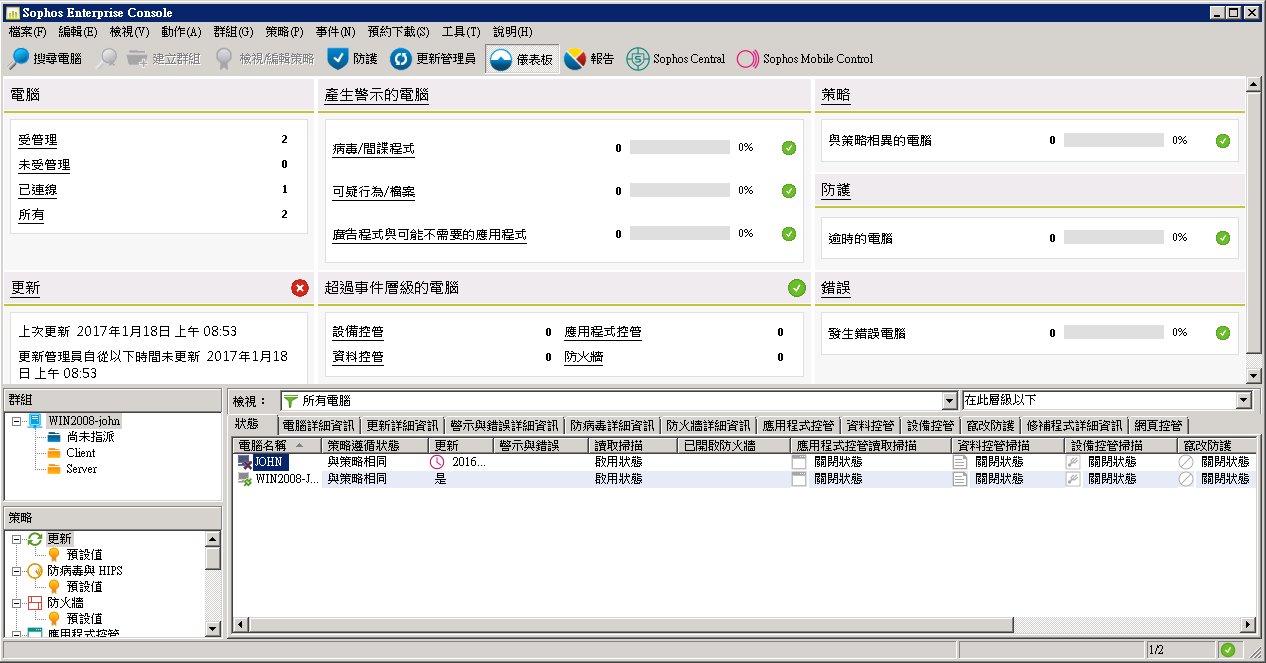Viewport: 1266px width, 663px height.
Task: Click the 未受管理 computers link
Action: (x=44, y=165)
